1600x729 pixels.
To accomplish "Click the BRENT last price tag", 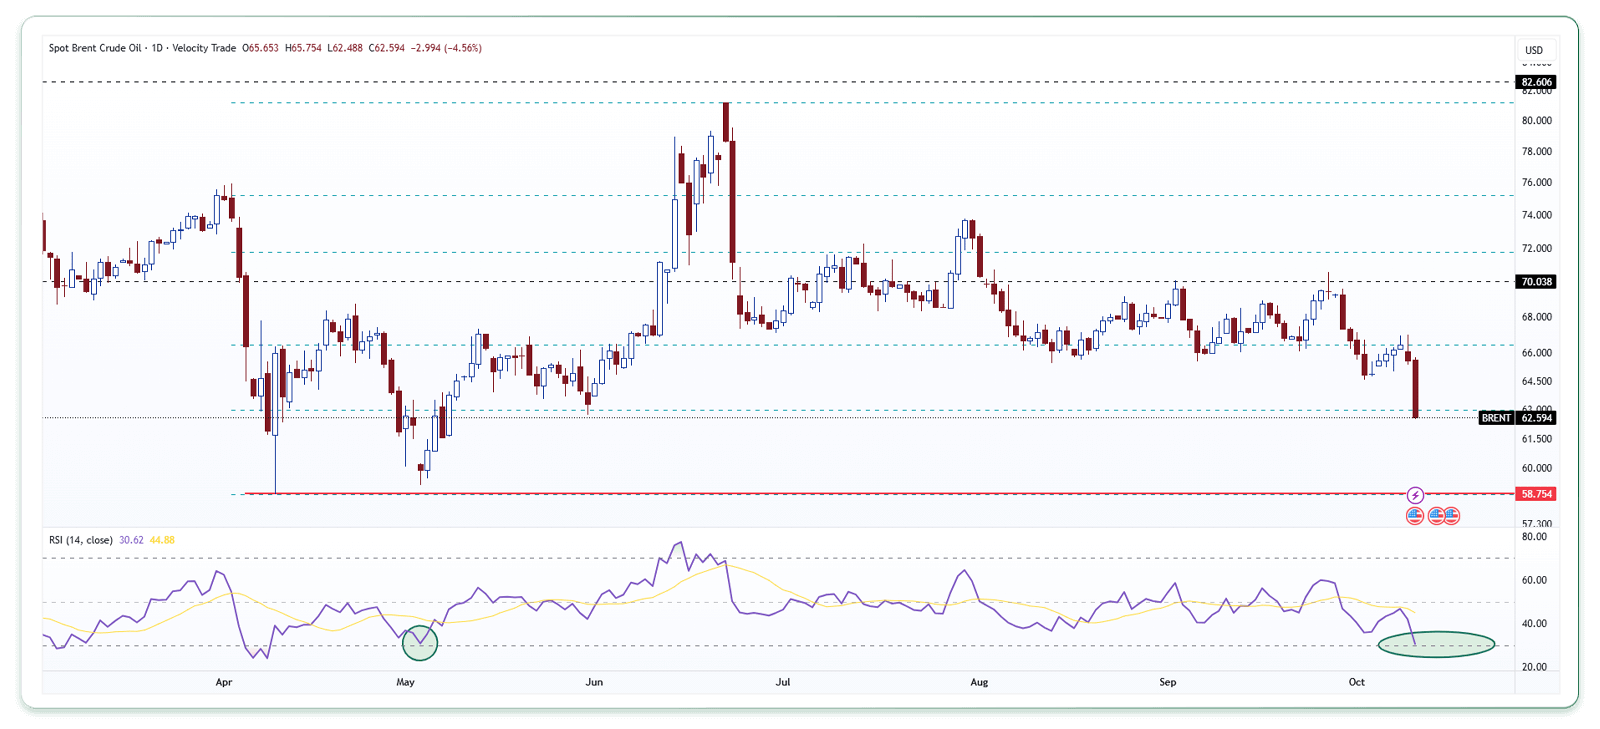I will point(1496,418).
